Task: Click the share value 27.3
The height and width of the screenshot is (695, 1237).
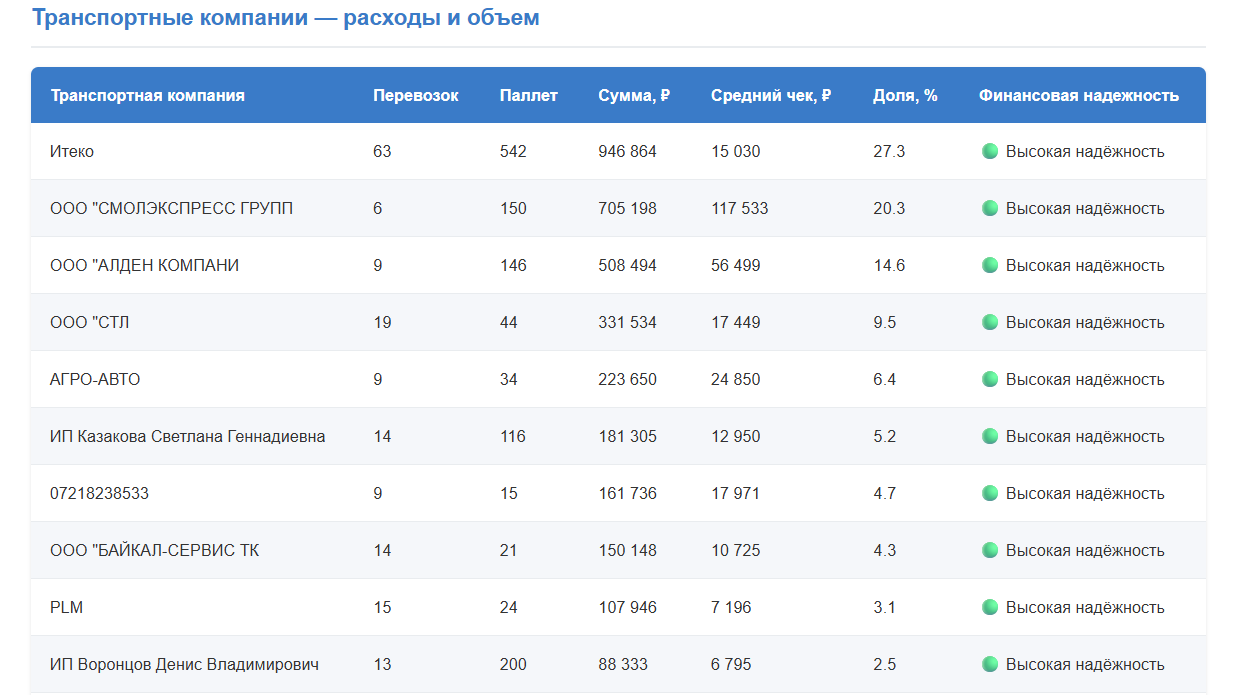Action: (889, 151)
